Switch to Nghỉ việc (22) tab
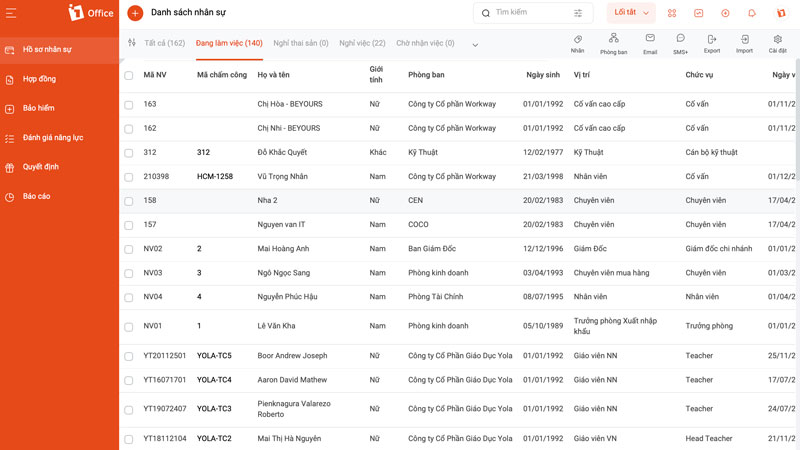Viewport: 800px width, 450px height. point(362,43)
